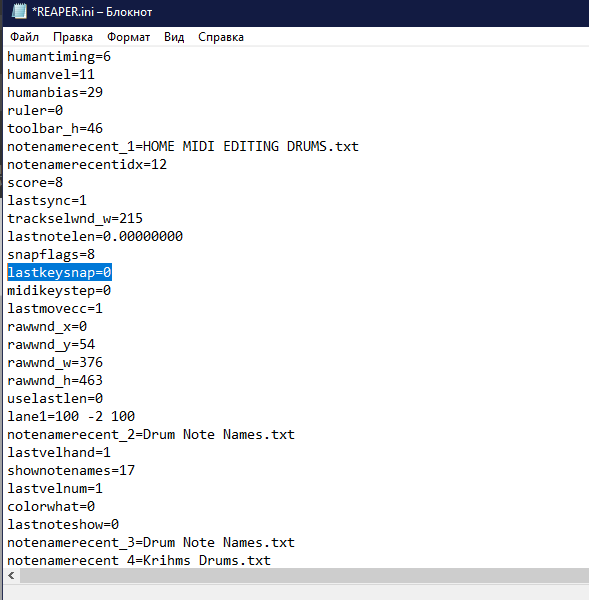Click notenamerecent_1=HOME MIDI EDITING DRUMS.txt line
This screenshot has width=589, height=600.
[x=183, y=147]
